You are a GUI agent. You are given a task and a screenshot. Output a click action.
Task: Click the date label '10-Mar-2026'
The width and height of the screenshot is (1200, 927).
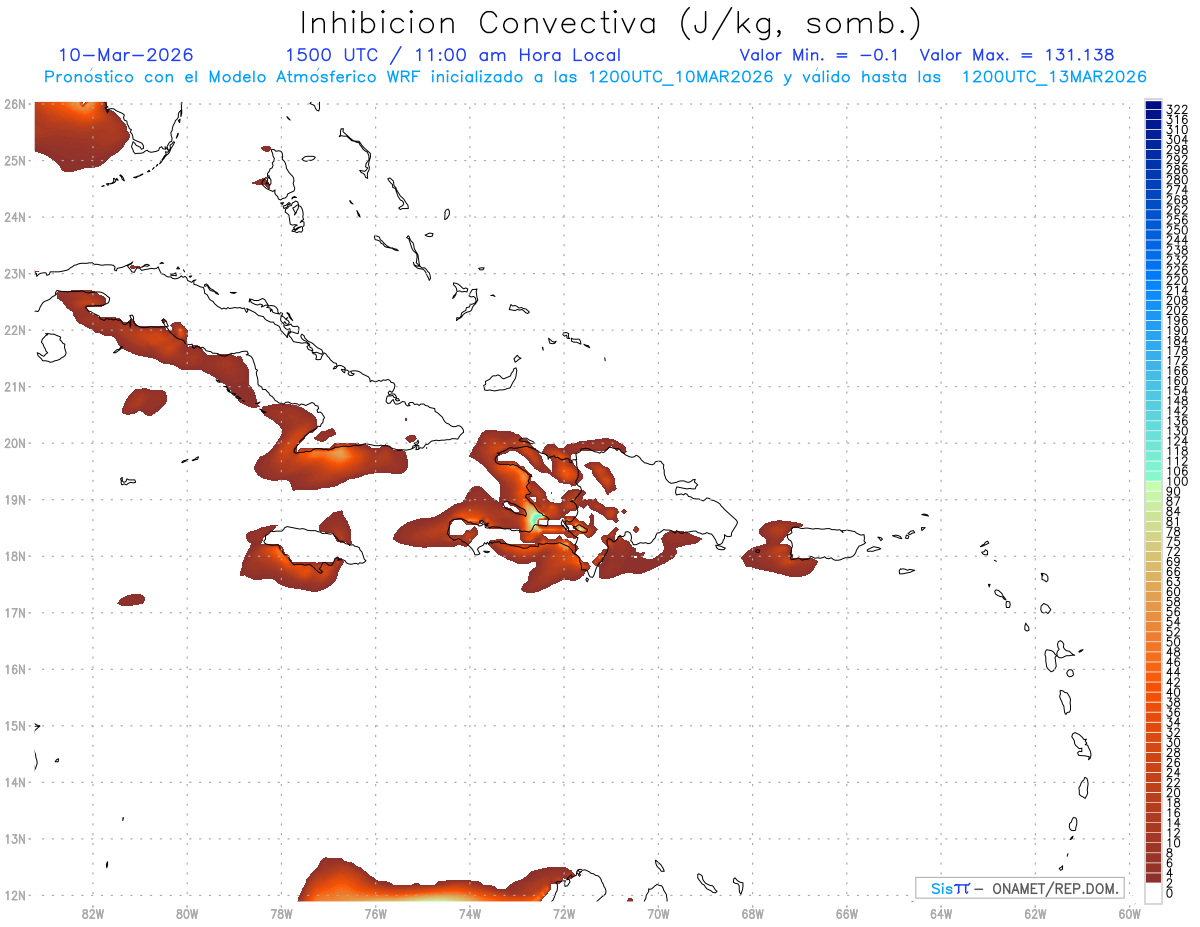126,55
